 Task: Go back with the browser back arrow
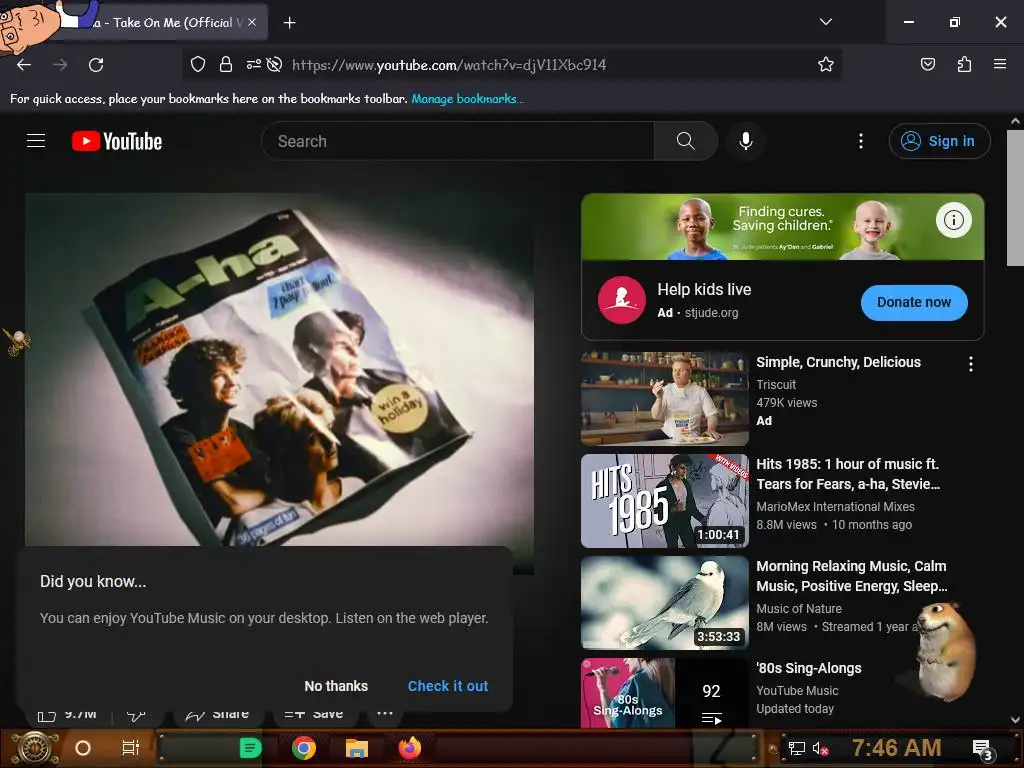click(x=24, y=65)
